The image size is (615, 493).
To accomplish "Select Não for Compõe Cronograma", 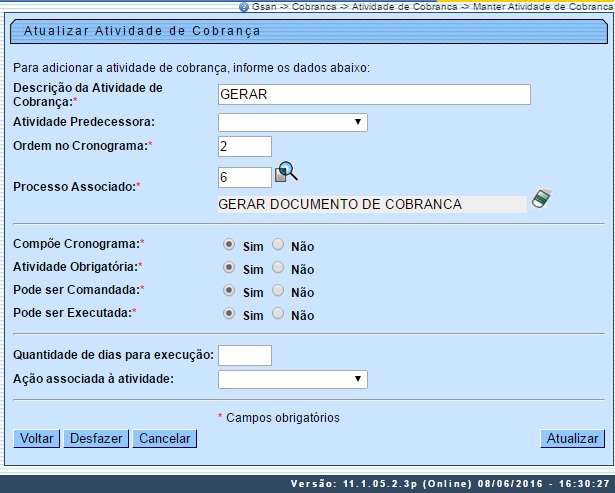I will 278,244.
